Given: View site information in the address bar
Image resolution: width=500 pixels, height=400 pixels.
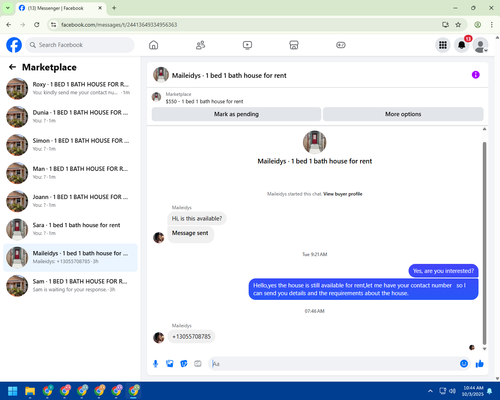Looking at the screenshot, I should point(53,25).
